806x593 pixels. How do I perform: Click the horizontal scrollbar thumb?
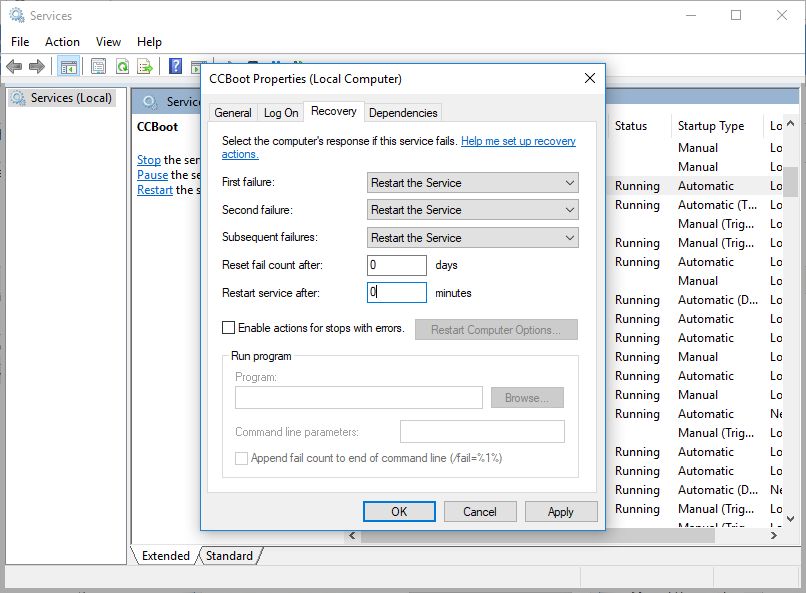538,536
